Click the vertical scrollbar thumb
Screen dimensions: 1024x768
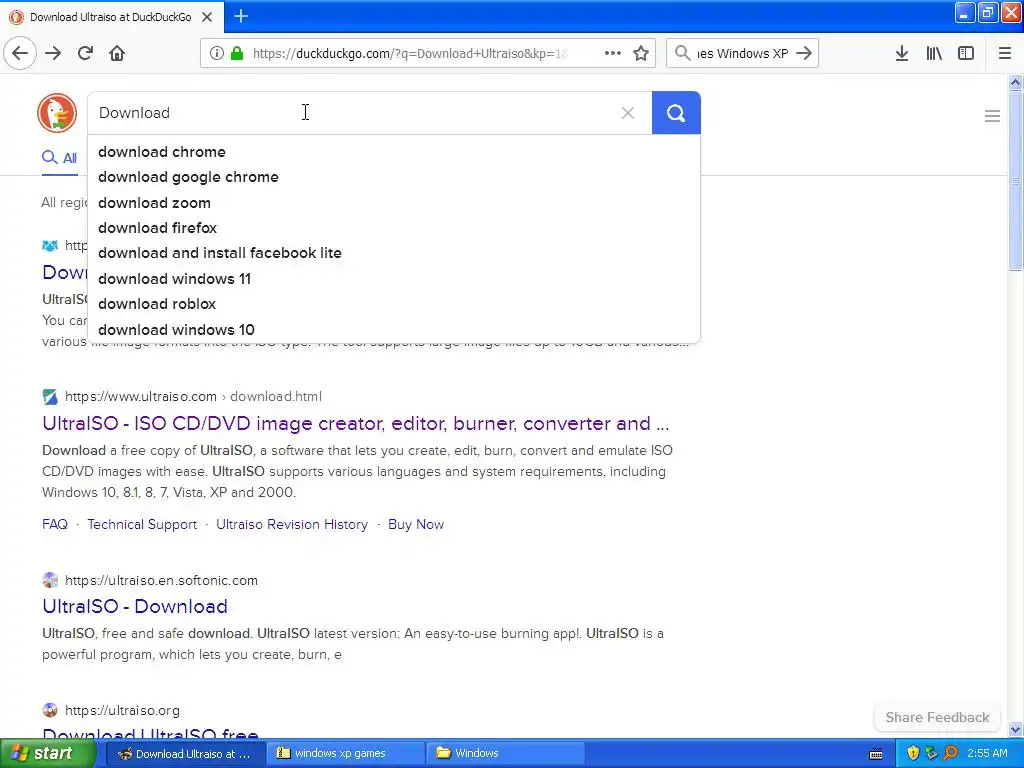tap(1015, 180)
